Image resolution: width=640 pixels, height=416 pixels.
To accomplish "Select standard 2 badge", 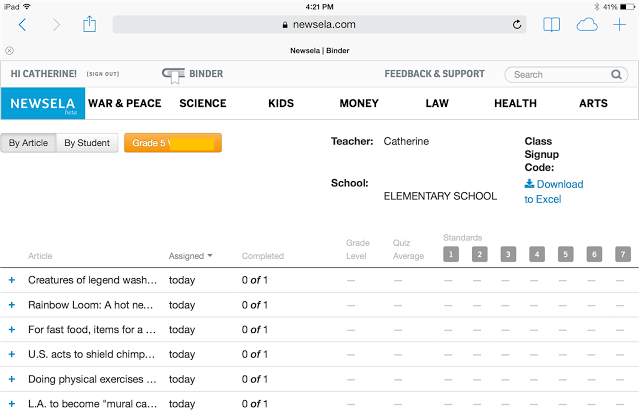I will click(x=480, y=254).
